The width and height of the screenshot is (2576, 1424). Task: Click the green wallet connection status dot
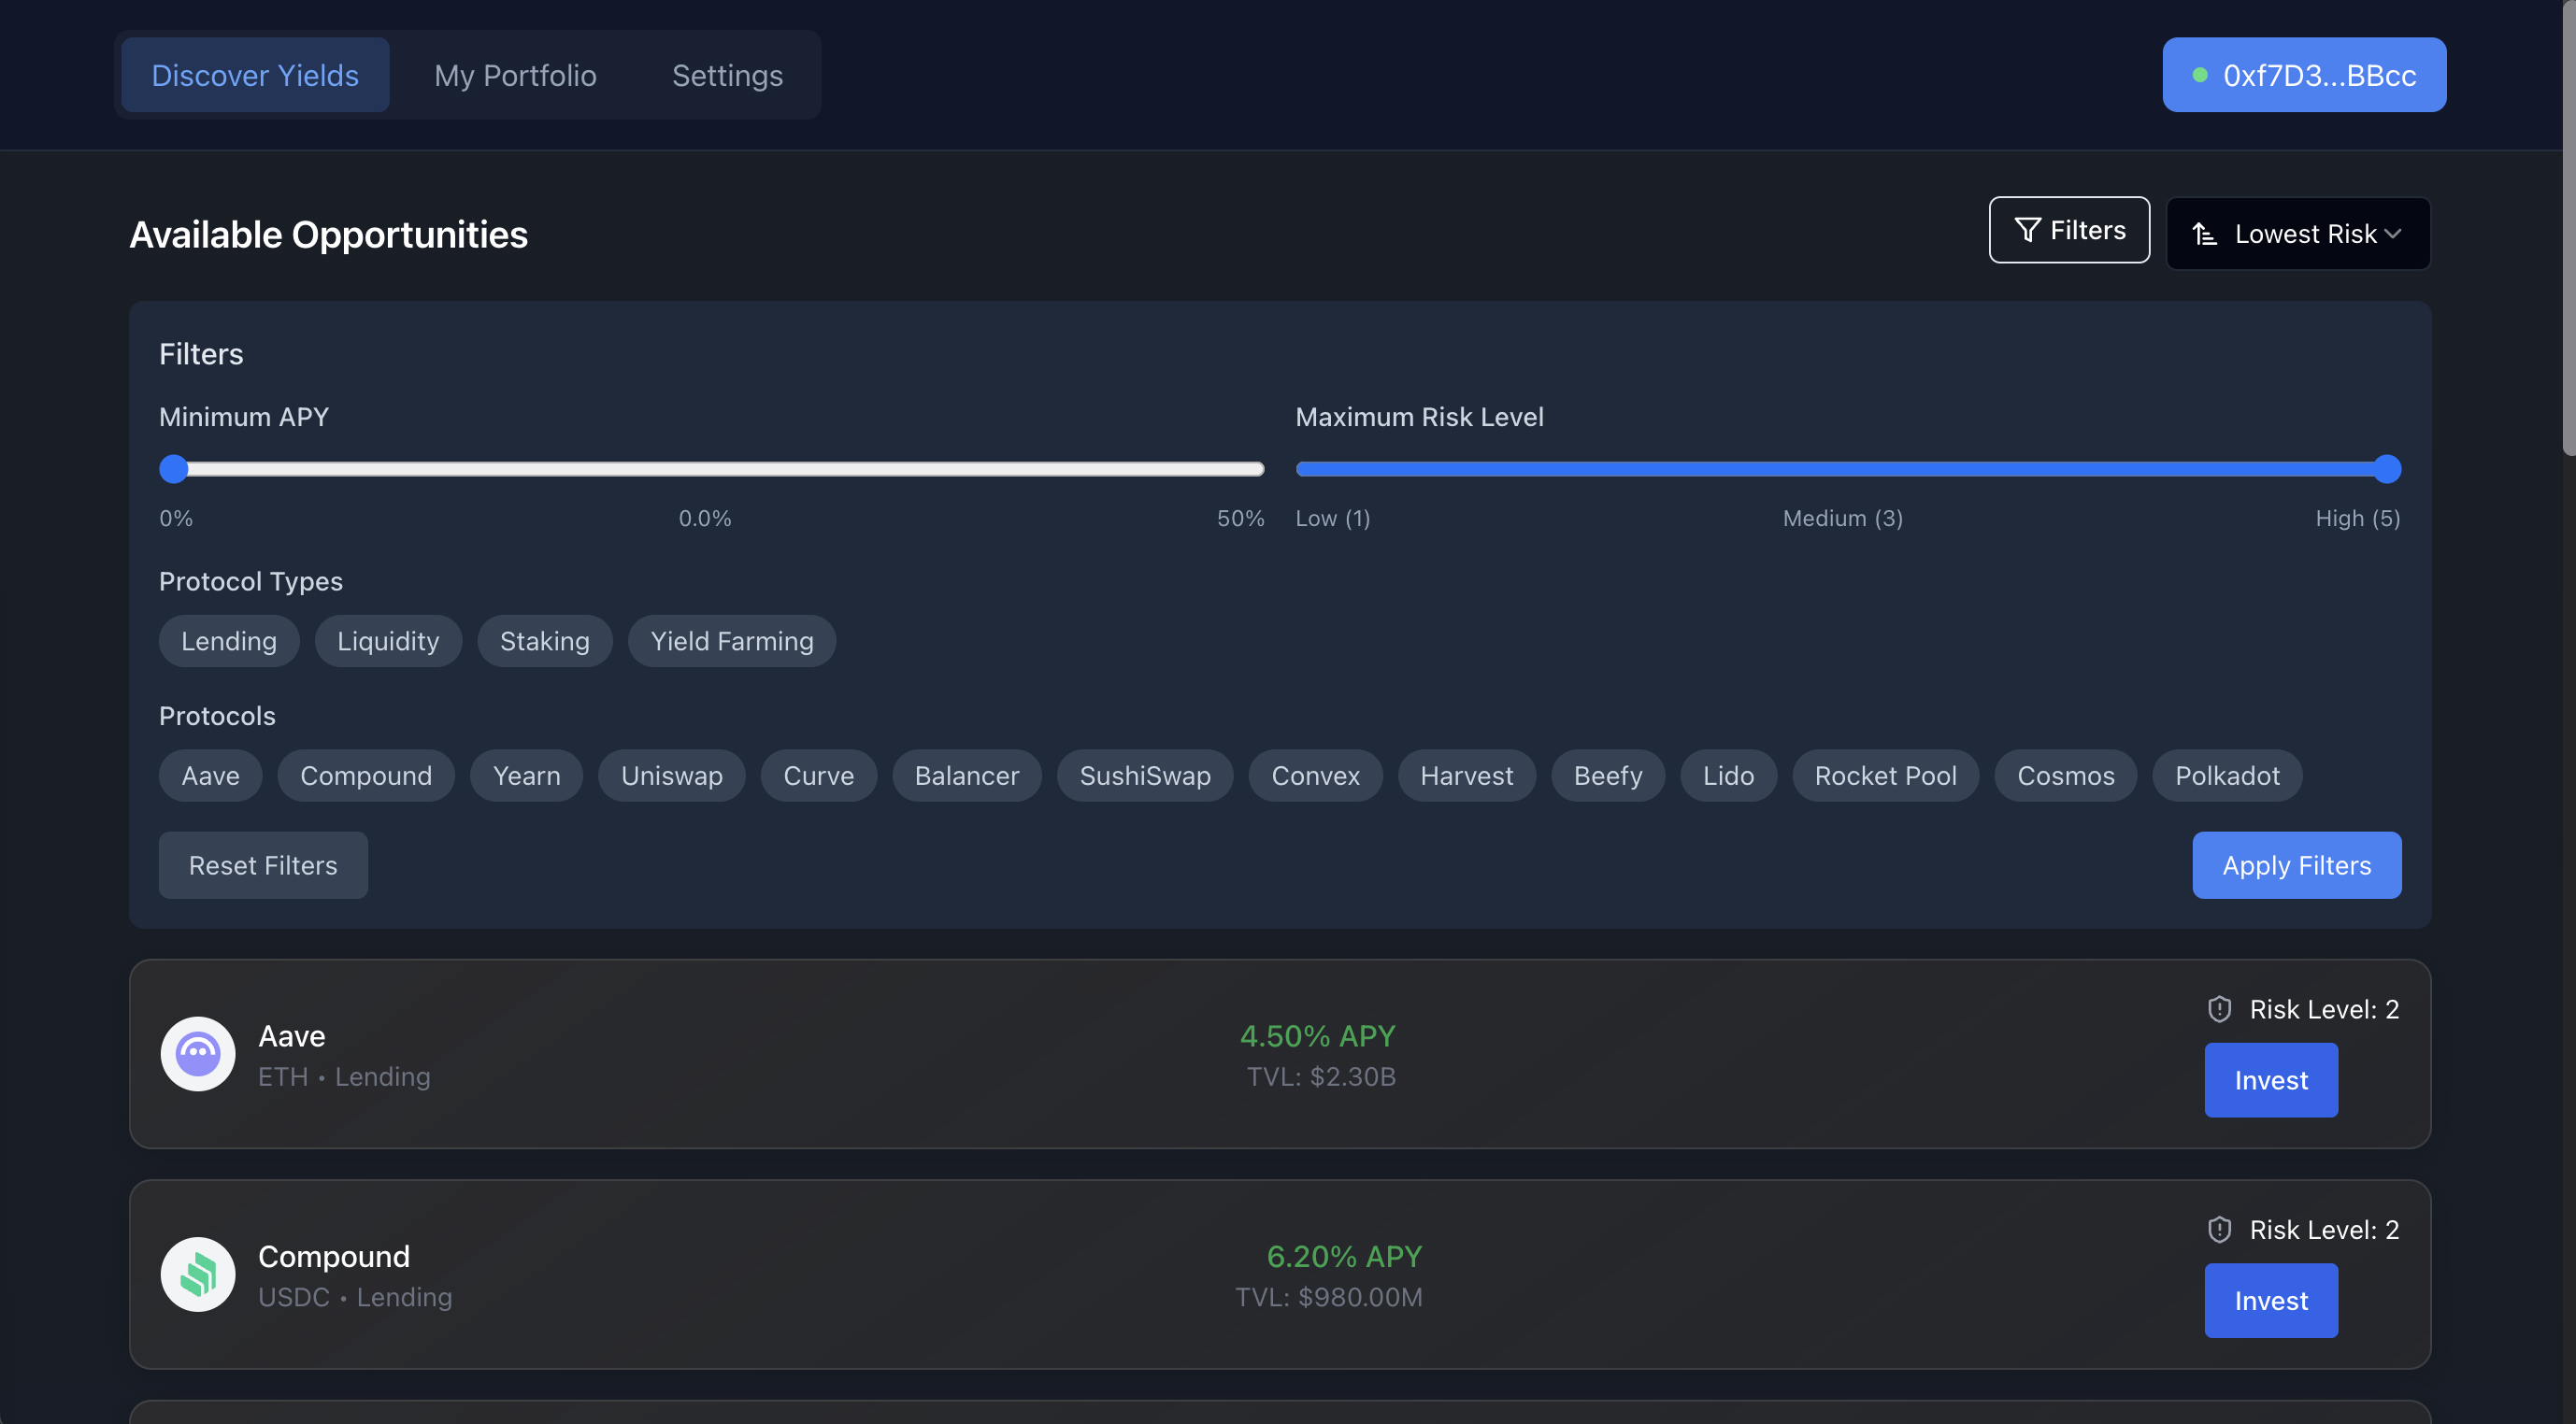tap(2200, 75)
